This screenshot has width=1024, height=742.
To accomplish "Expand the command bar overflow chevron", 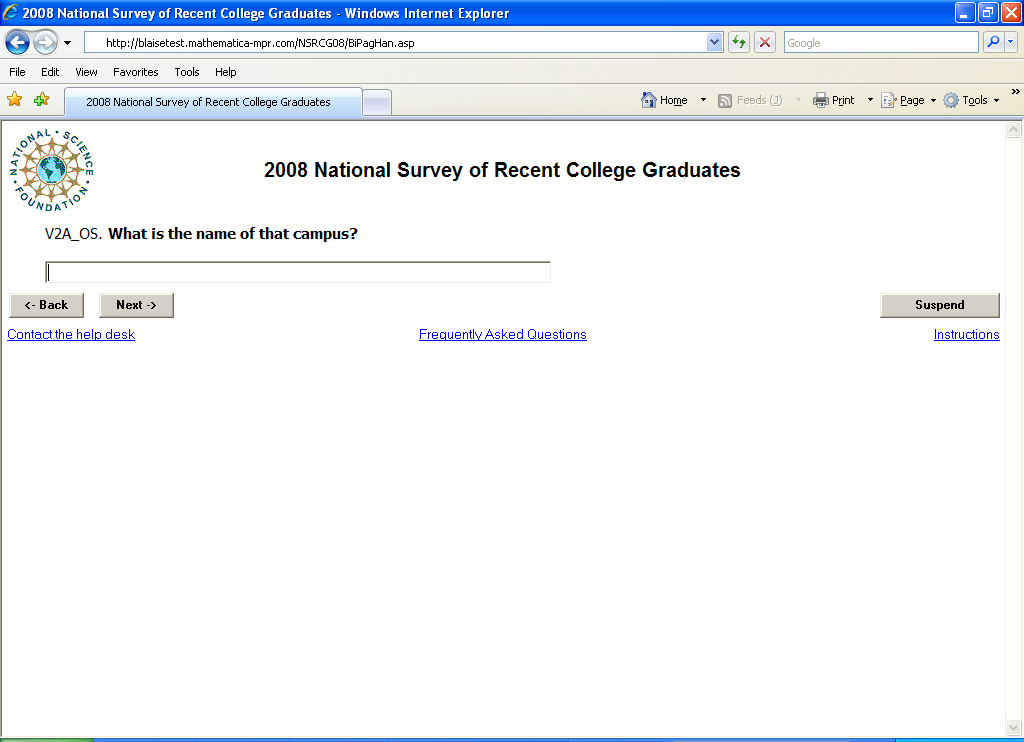I will 1016,92.
